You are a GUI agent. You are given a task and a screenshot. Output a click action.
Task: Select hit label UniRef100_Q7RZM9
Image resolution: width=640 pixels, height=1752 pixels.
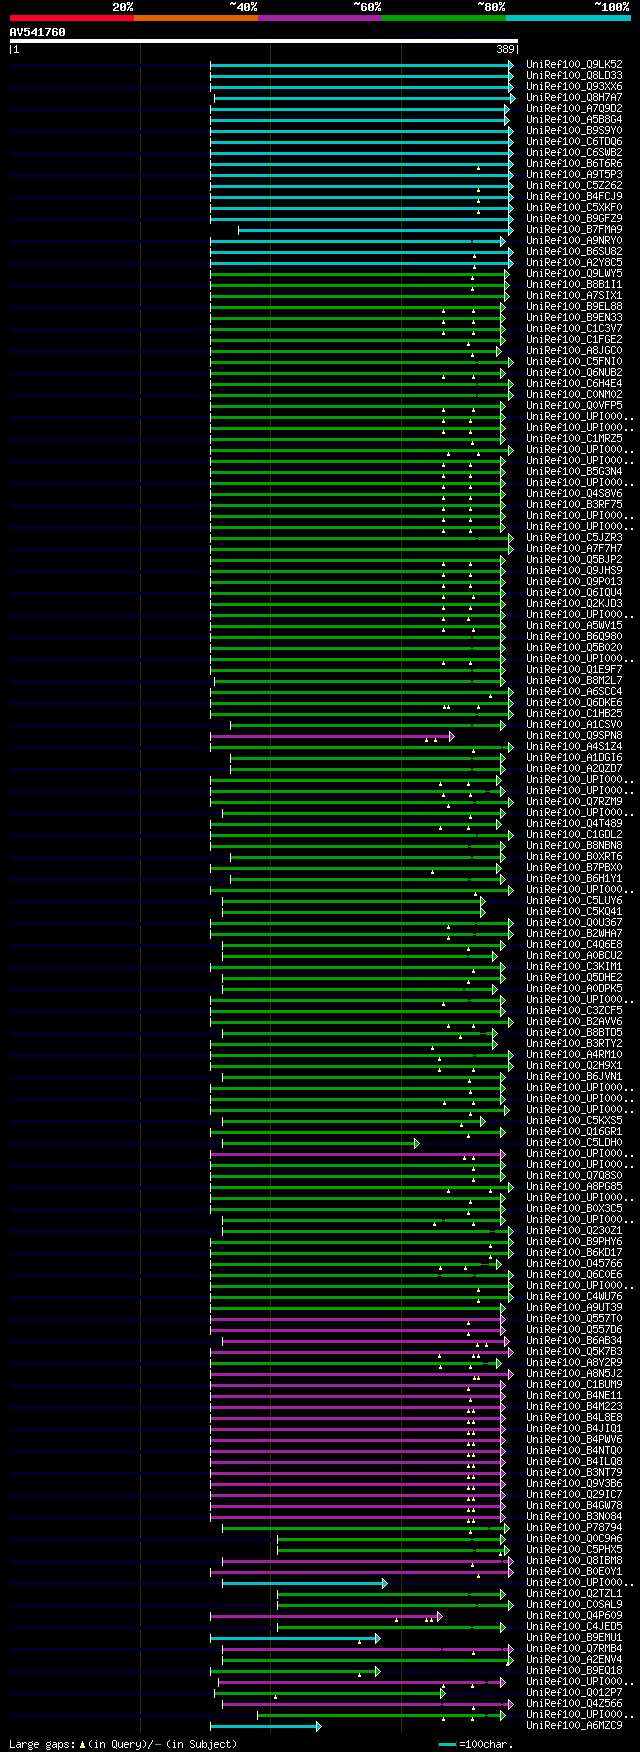pos(574,801)
